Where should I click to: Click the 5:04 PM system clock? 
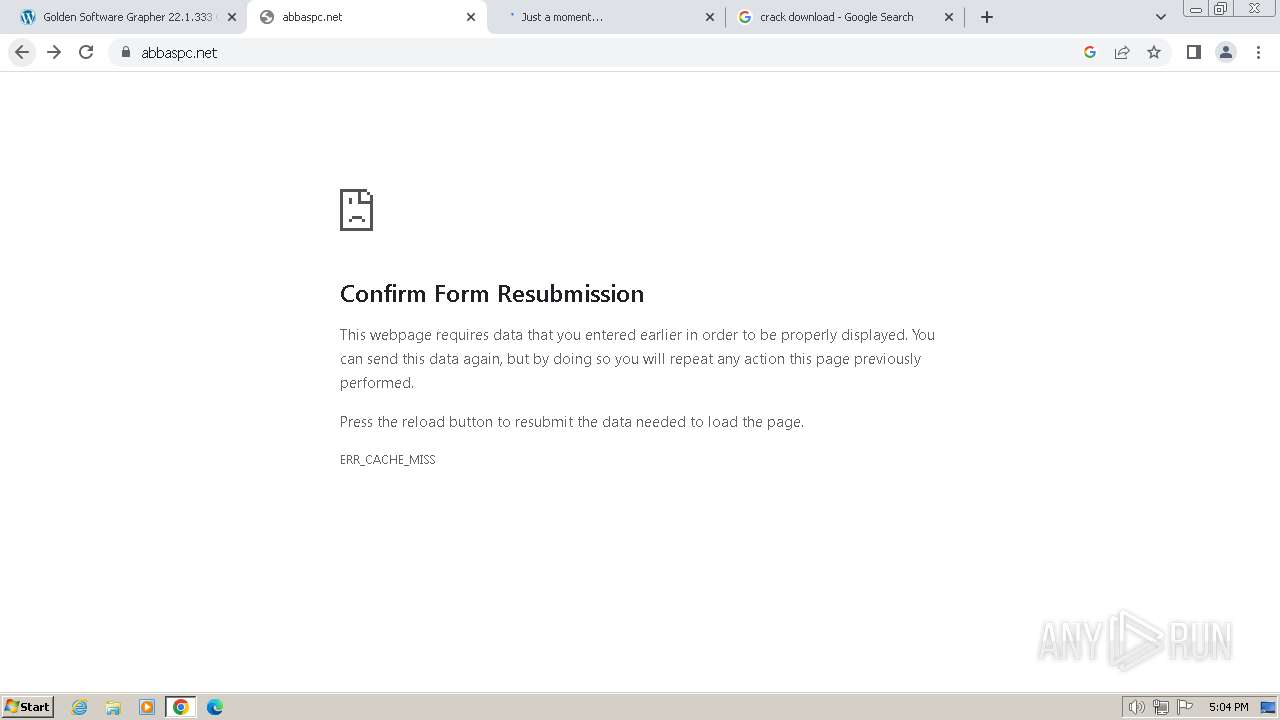1228,707
